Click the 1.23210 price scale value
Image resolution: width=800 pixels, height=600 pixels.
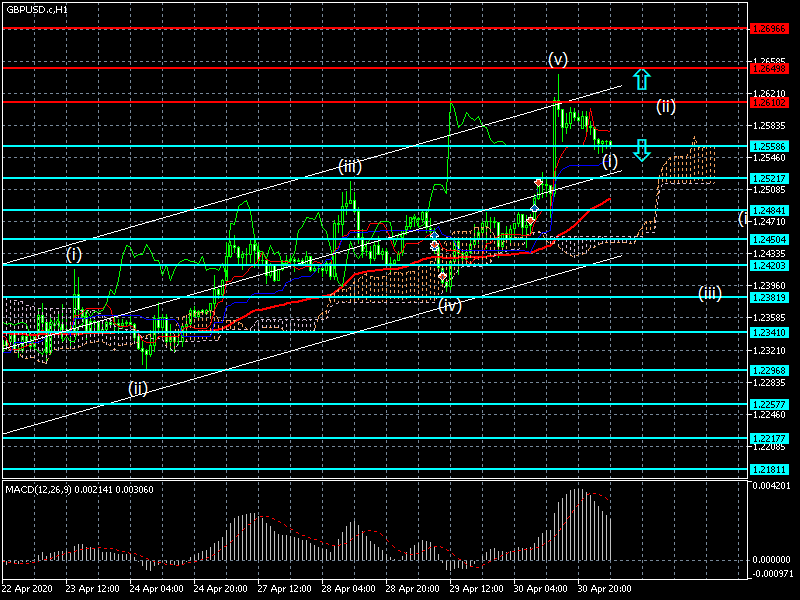tap(769, 351)
